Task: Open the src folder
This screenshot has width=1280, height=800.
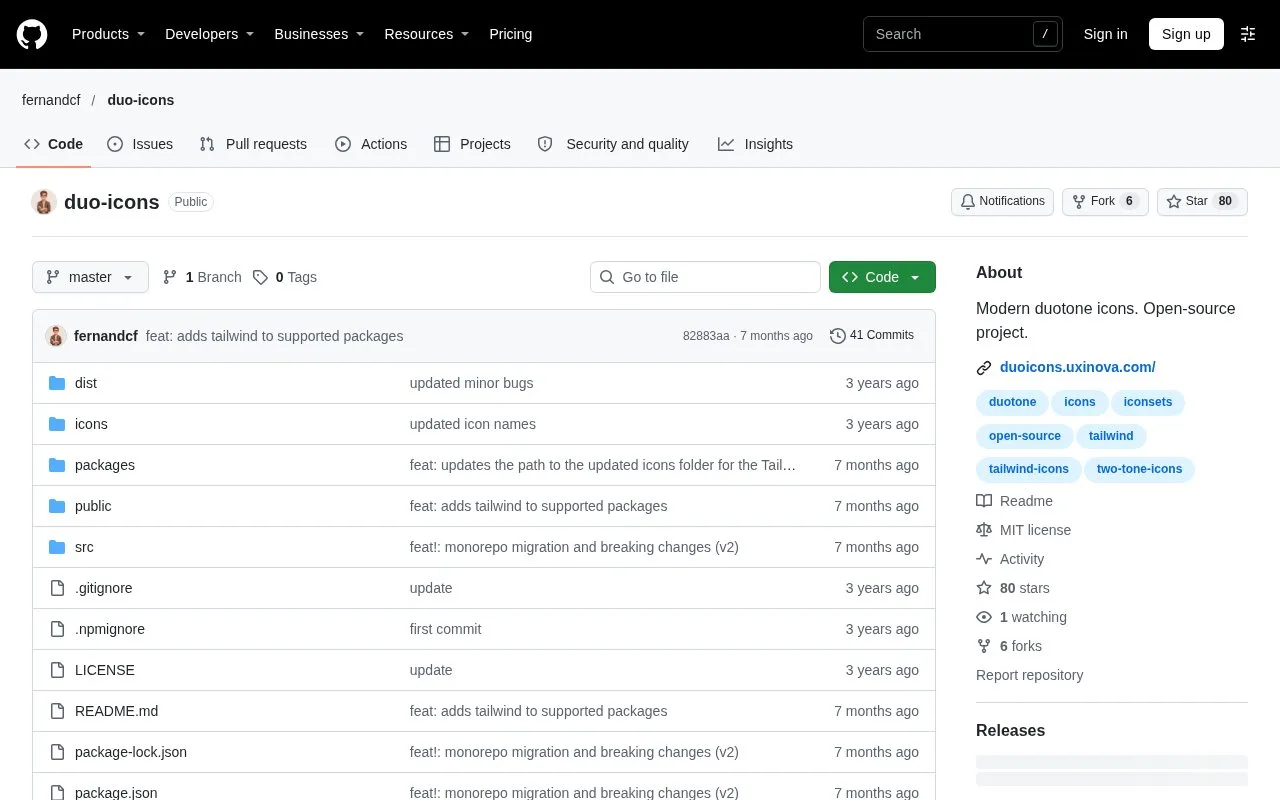Action: 84,547
